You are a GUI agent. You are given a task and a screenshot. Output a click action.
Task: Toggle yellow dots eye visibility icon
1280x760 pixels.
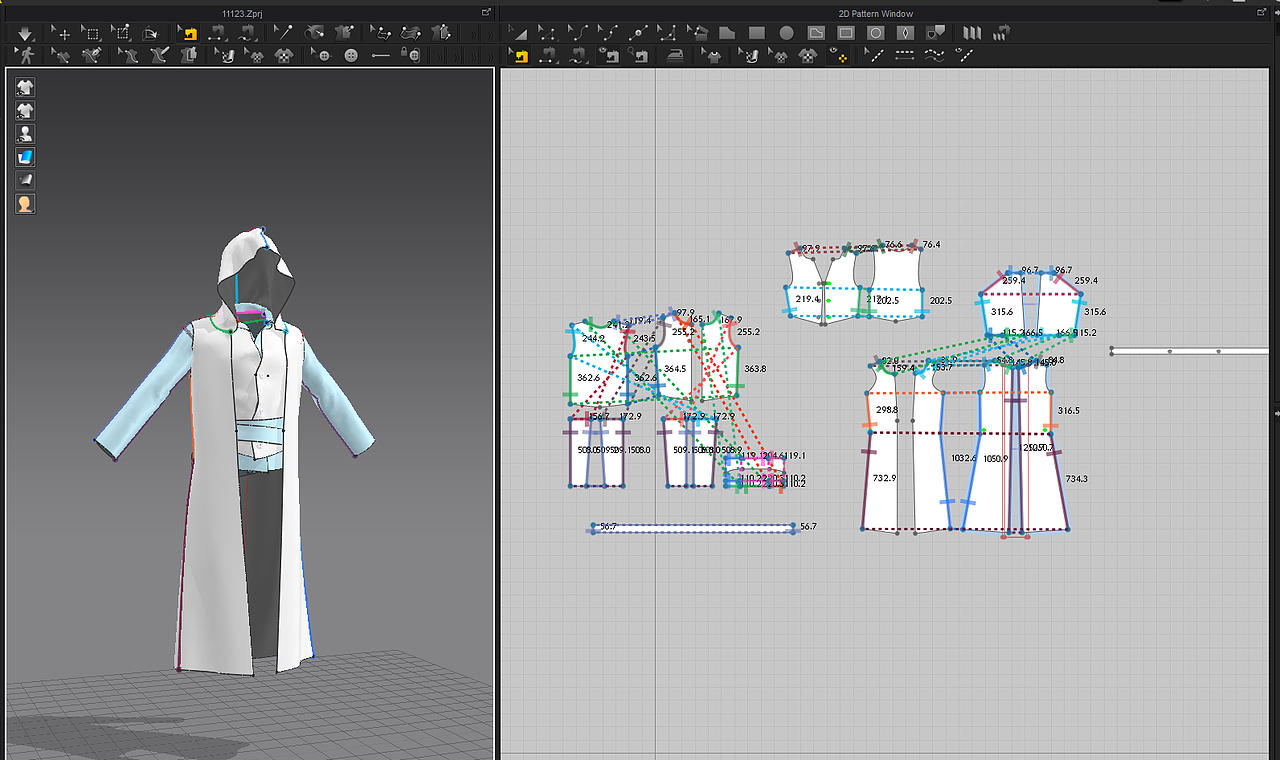[836, 56]
